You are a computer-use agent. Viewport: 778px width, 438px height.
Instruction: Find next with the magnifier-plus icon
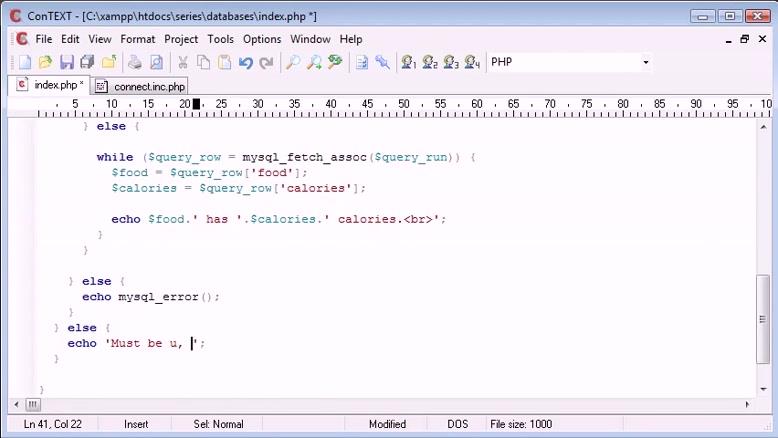pyautogui.click(x=314, y=62)
